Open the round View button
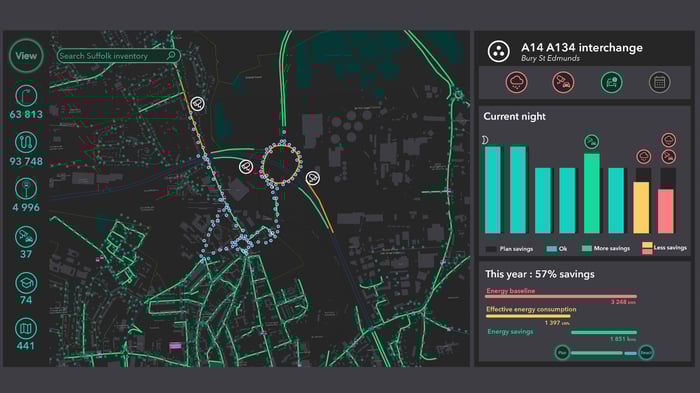 (26, 56)
